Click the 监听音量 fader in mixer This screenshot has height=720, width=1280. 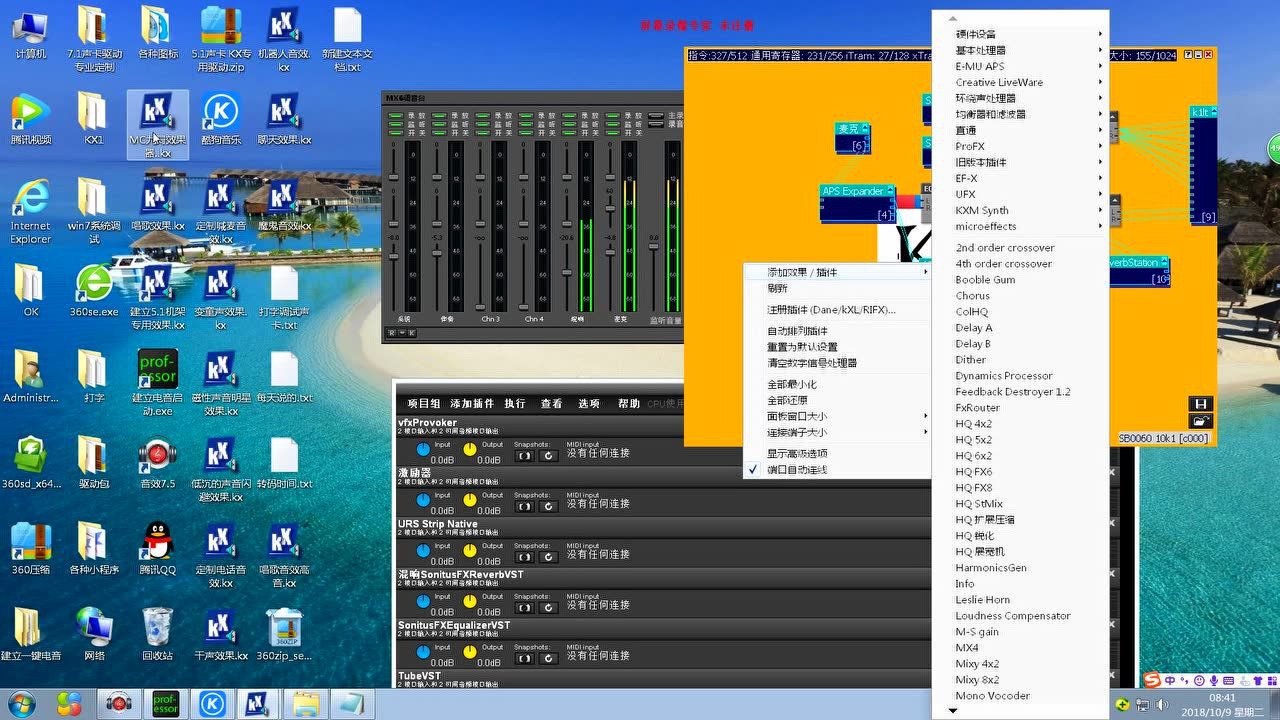pos(653,246)
